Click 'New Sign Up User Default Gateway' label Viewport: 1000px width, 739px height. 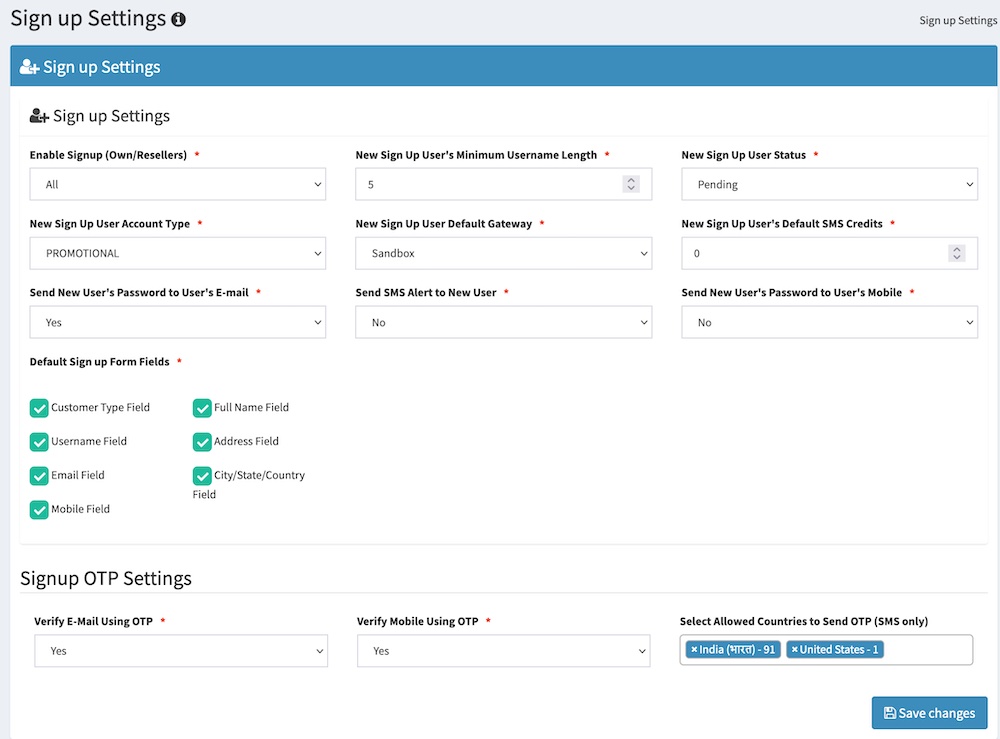pyautogui.click(x=443, y=224)
